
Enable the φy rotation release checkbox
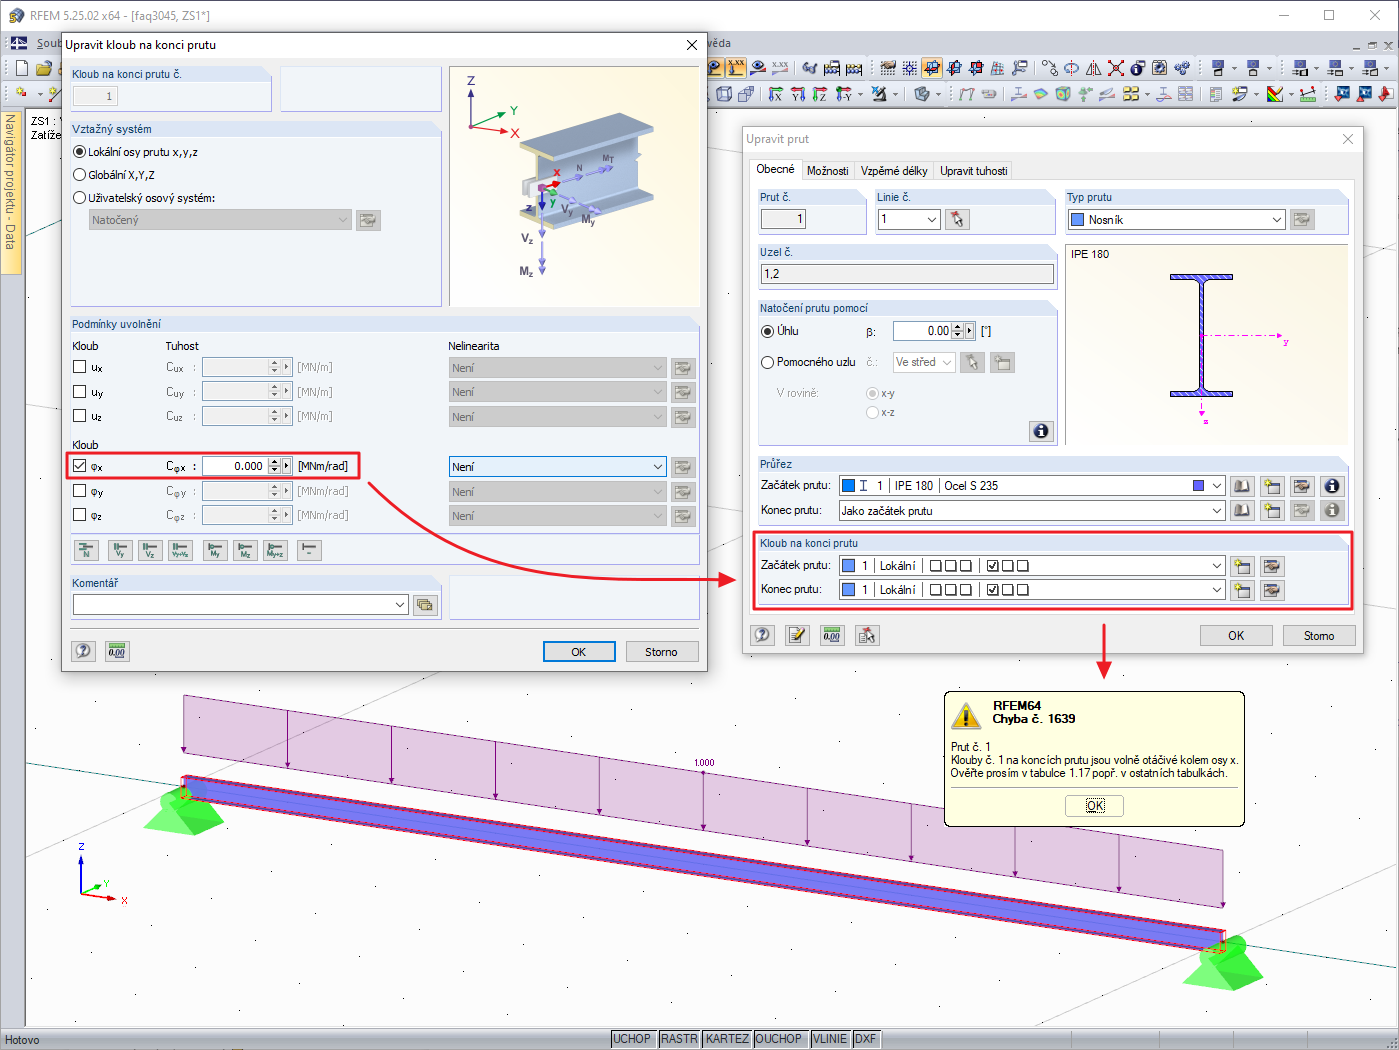coord(80,491)
